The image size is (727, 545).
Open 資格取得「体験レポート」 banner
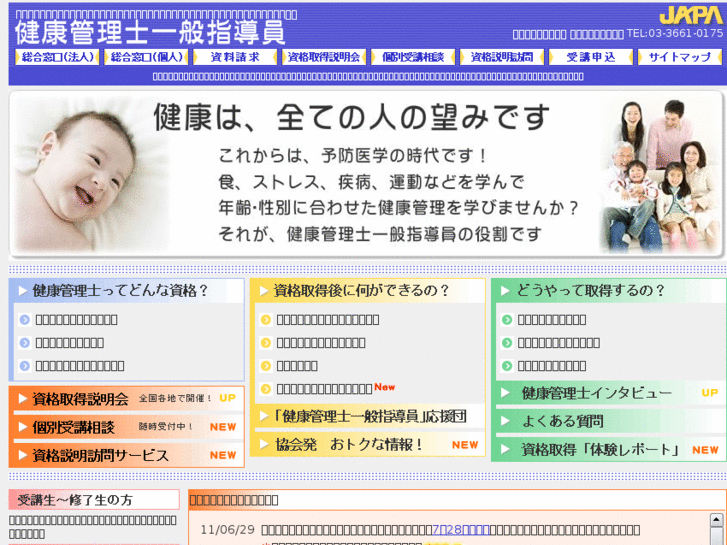click(610, 449)
